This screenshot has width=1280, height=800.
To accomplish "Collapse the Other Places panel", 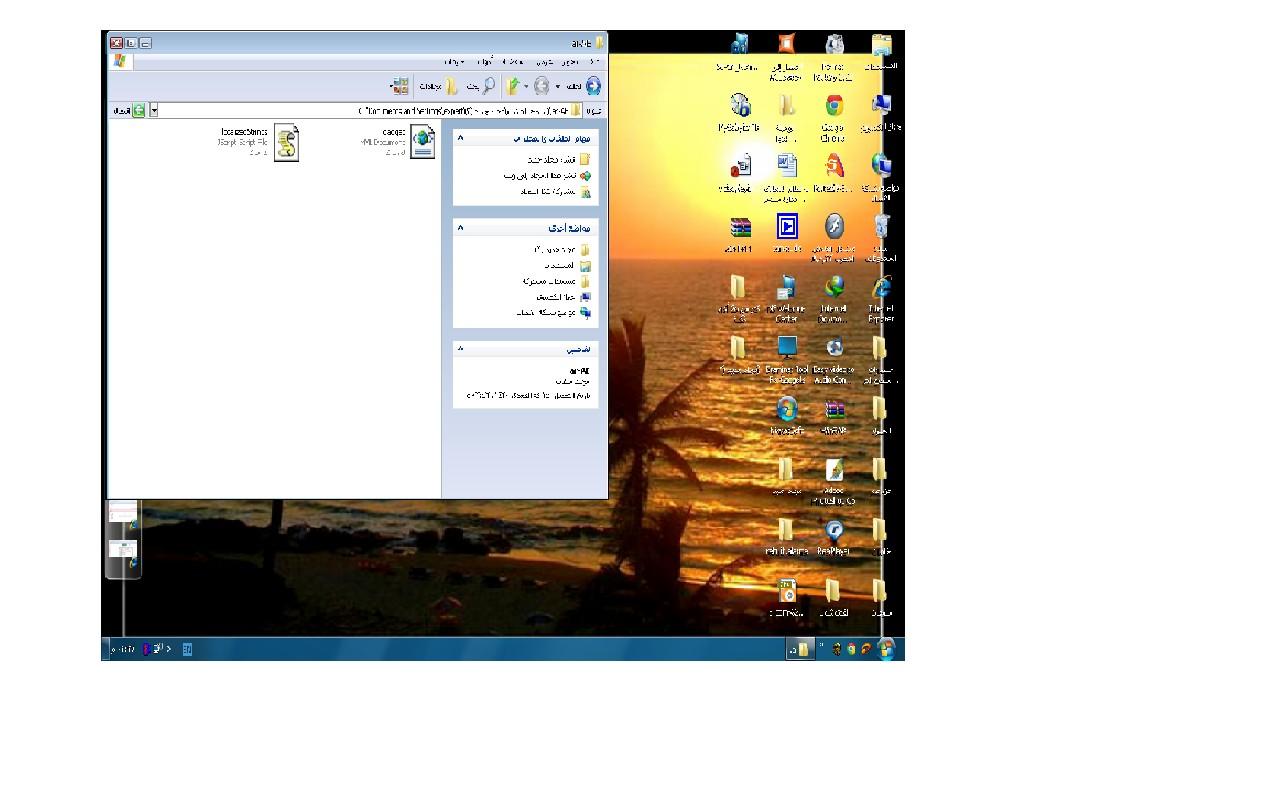I will [x=461, y=228].
